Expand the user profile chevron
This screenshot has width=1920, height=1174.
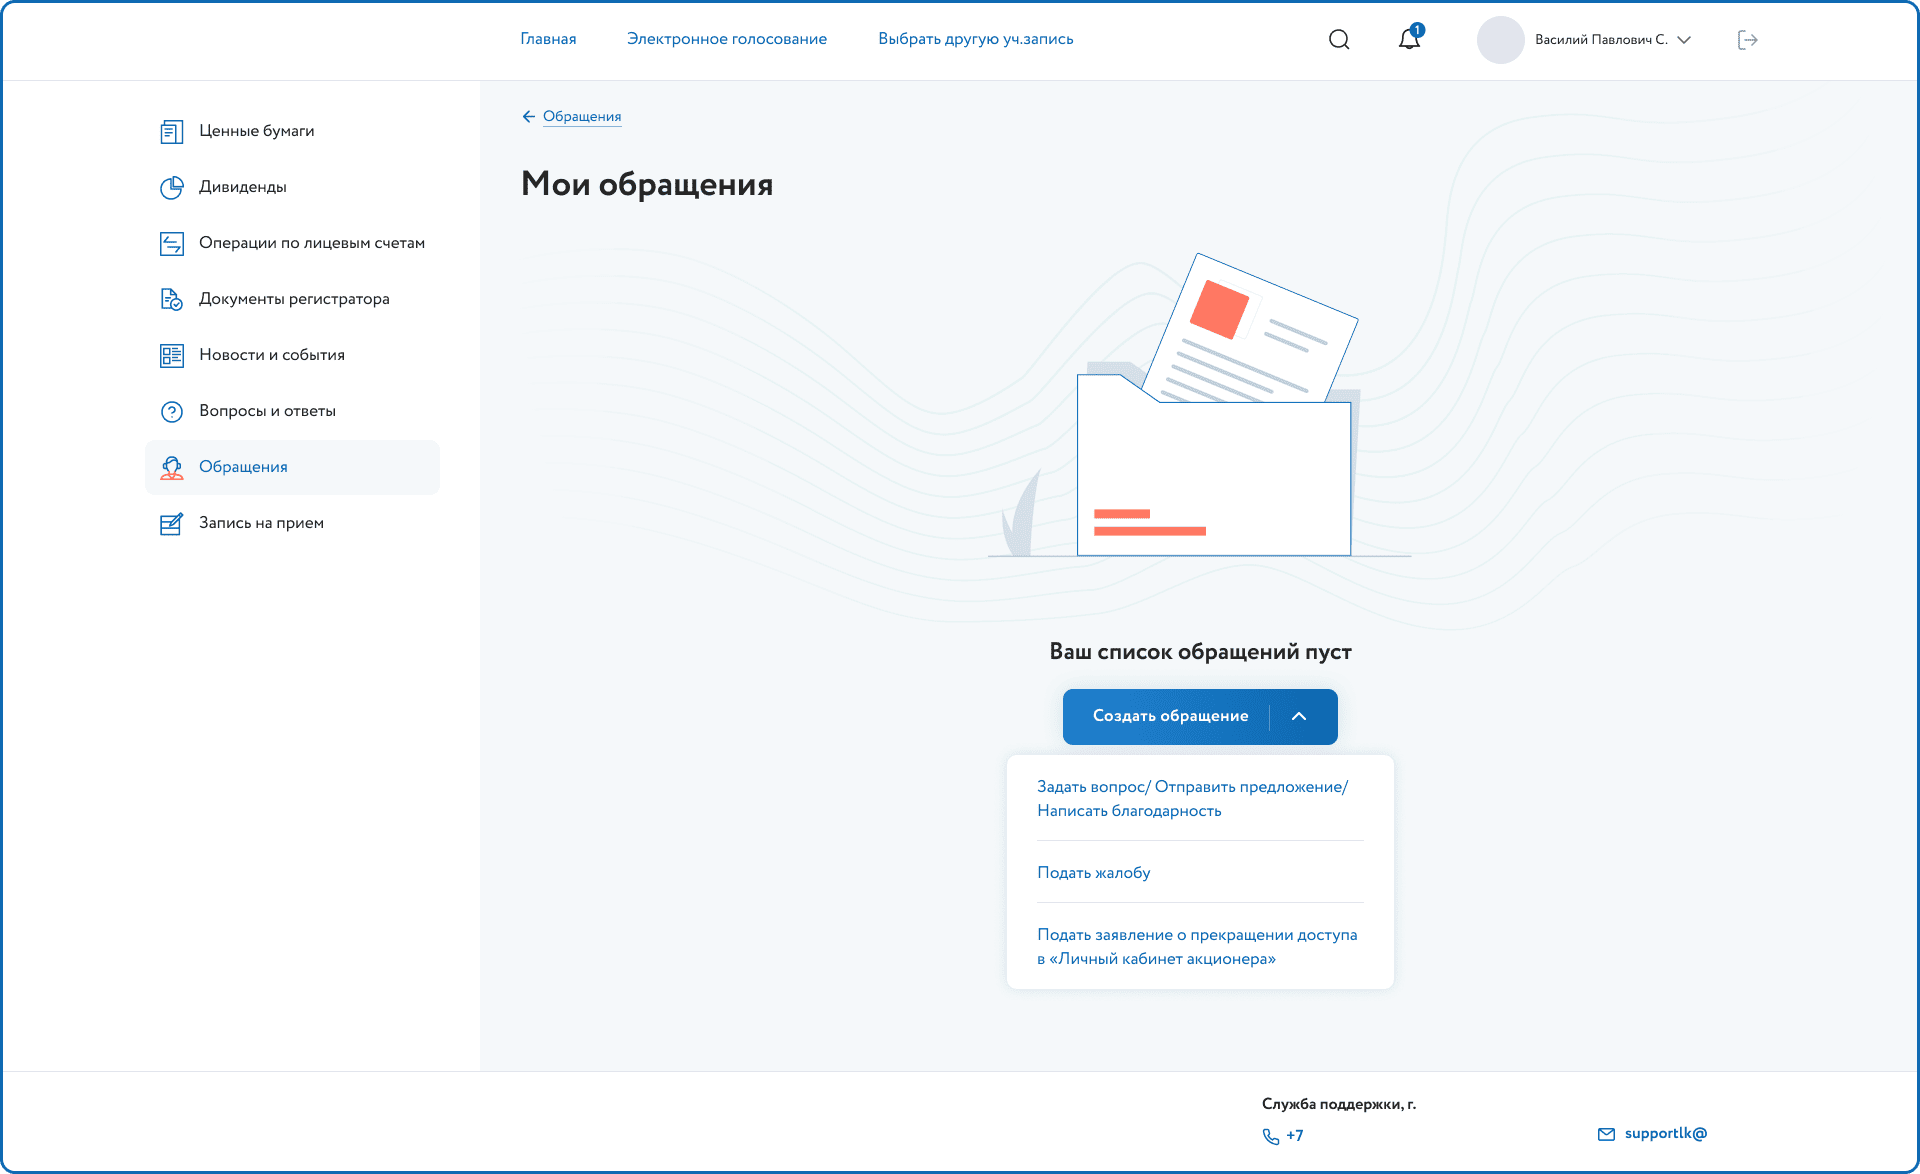coord(1684,40)
